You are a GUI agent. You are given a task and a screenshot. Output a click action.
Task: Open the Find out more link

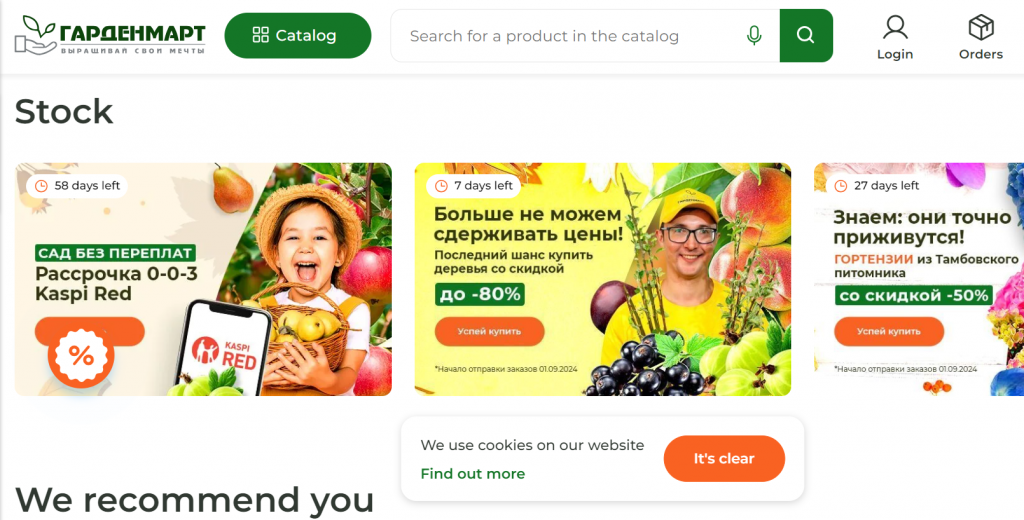pos(472,474)
